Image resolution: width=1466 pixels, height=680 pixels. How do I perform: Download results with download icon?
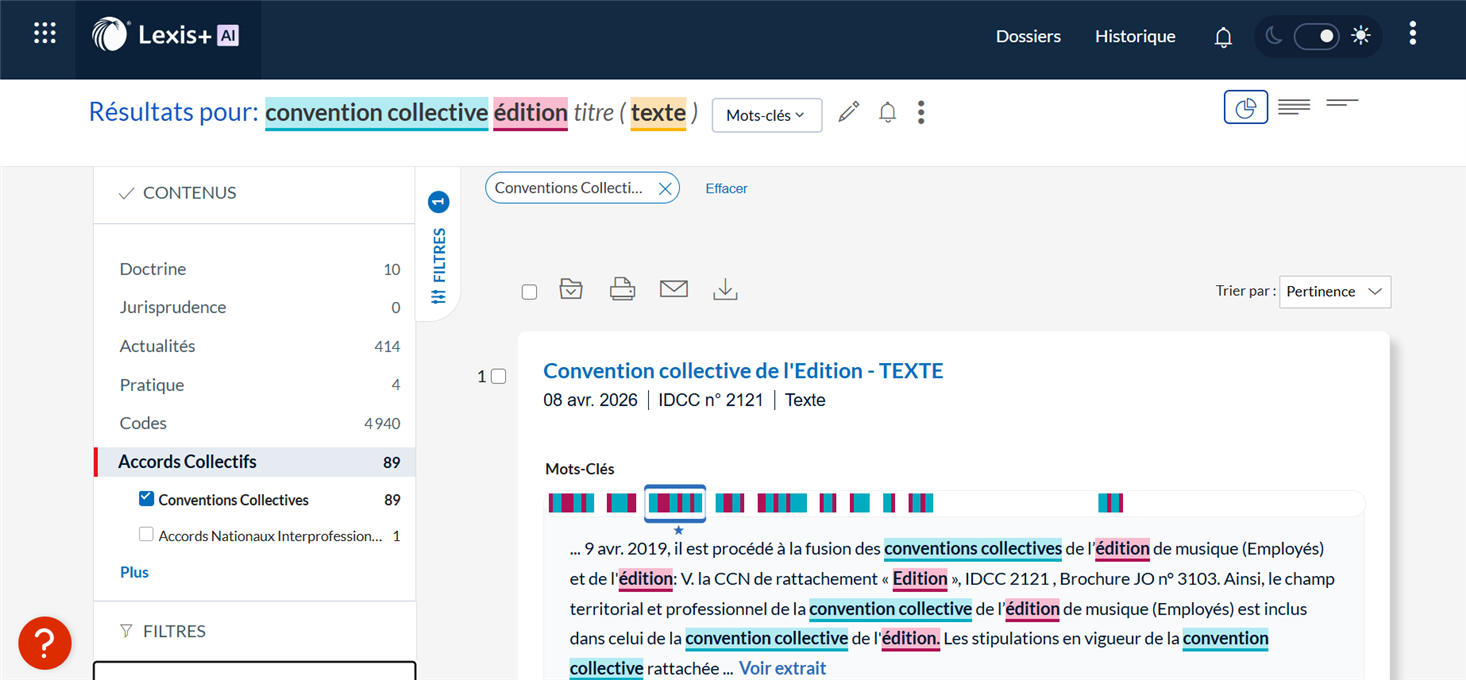(x=725, y=290)
